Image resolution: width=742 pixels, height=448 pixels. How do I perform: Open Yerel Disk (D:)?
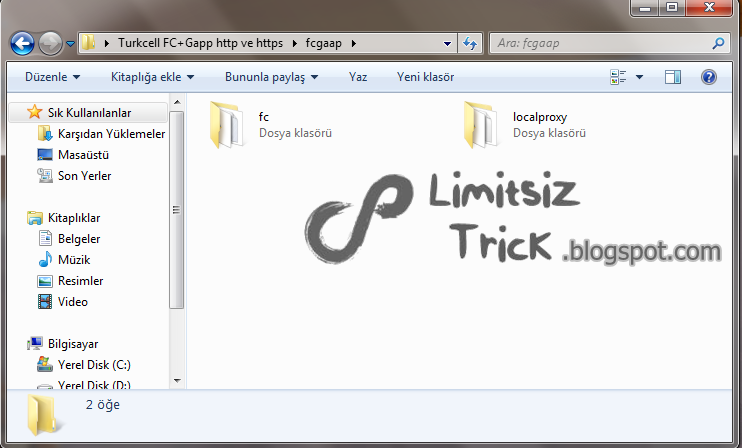(x=94, y=385)
